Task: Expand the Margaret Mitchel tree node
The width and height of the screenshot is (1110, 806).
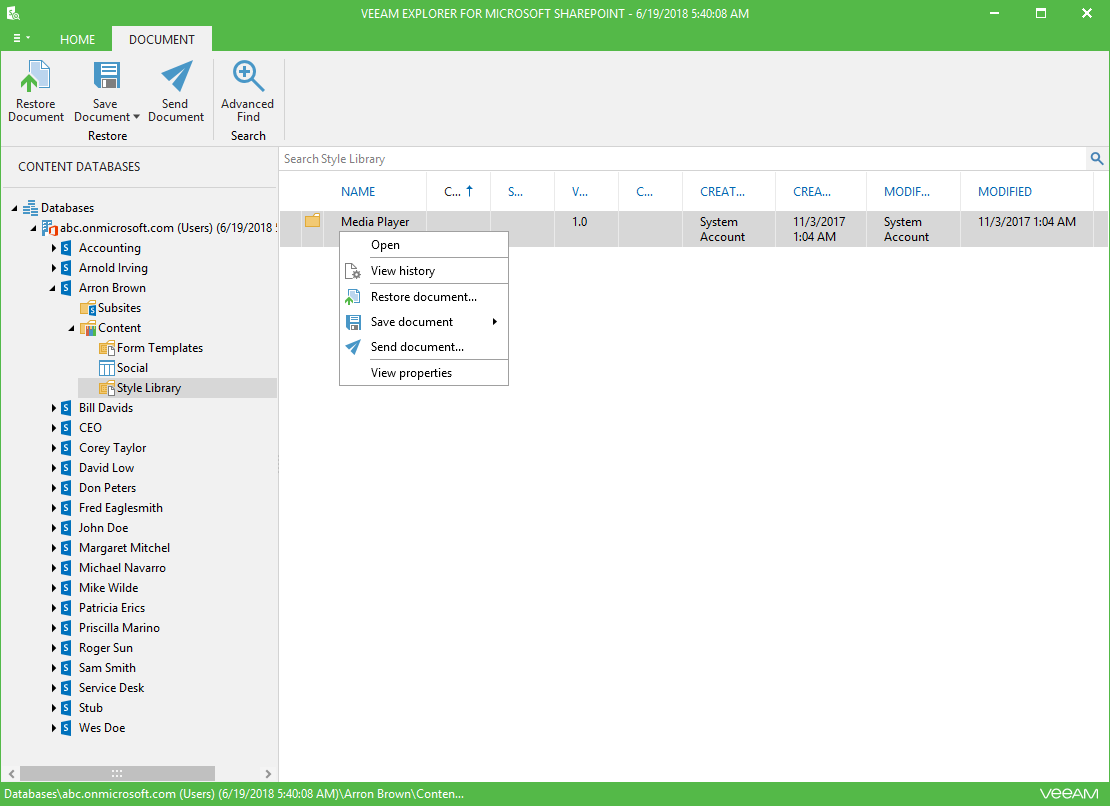Action: click(x=53, y=548)
